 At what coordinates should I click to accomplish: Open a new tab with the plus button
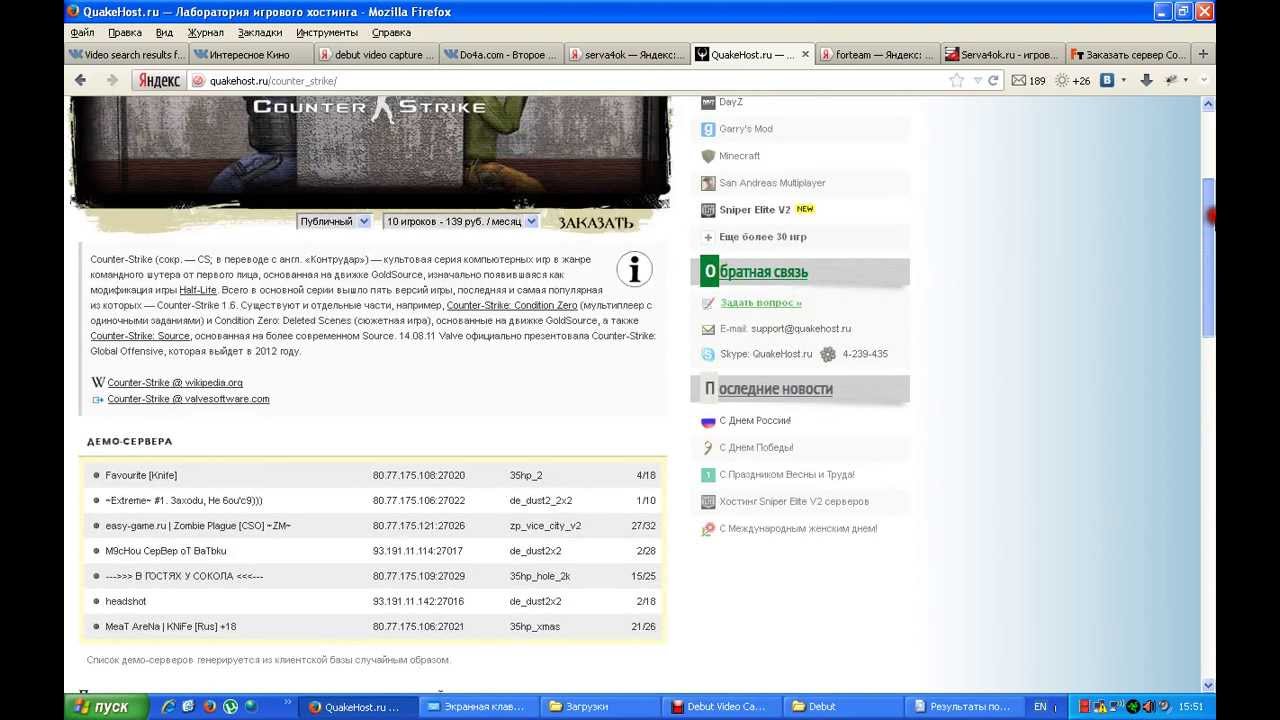(x=1203, y=54)
